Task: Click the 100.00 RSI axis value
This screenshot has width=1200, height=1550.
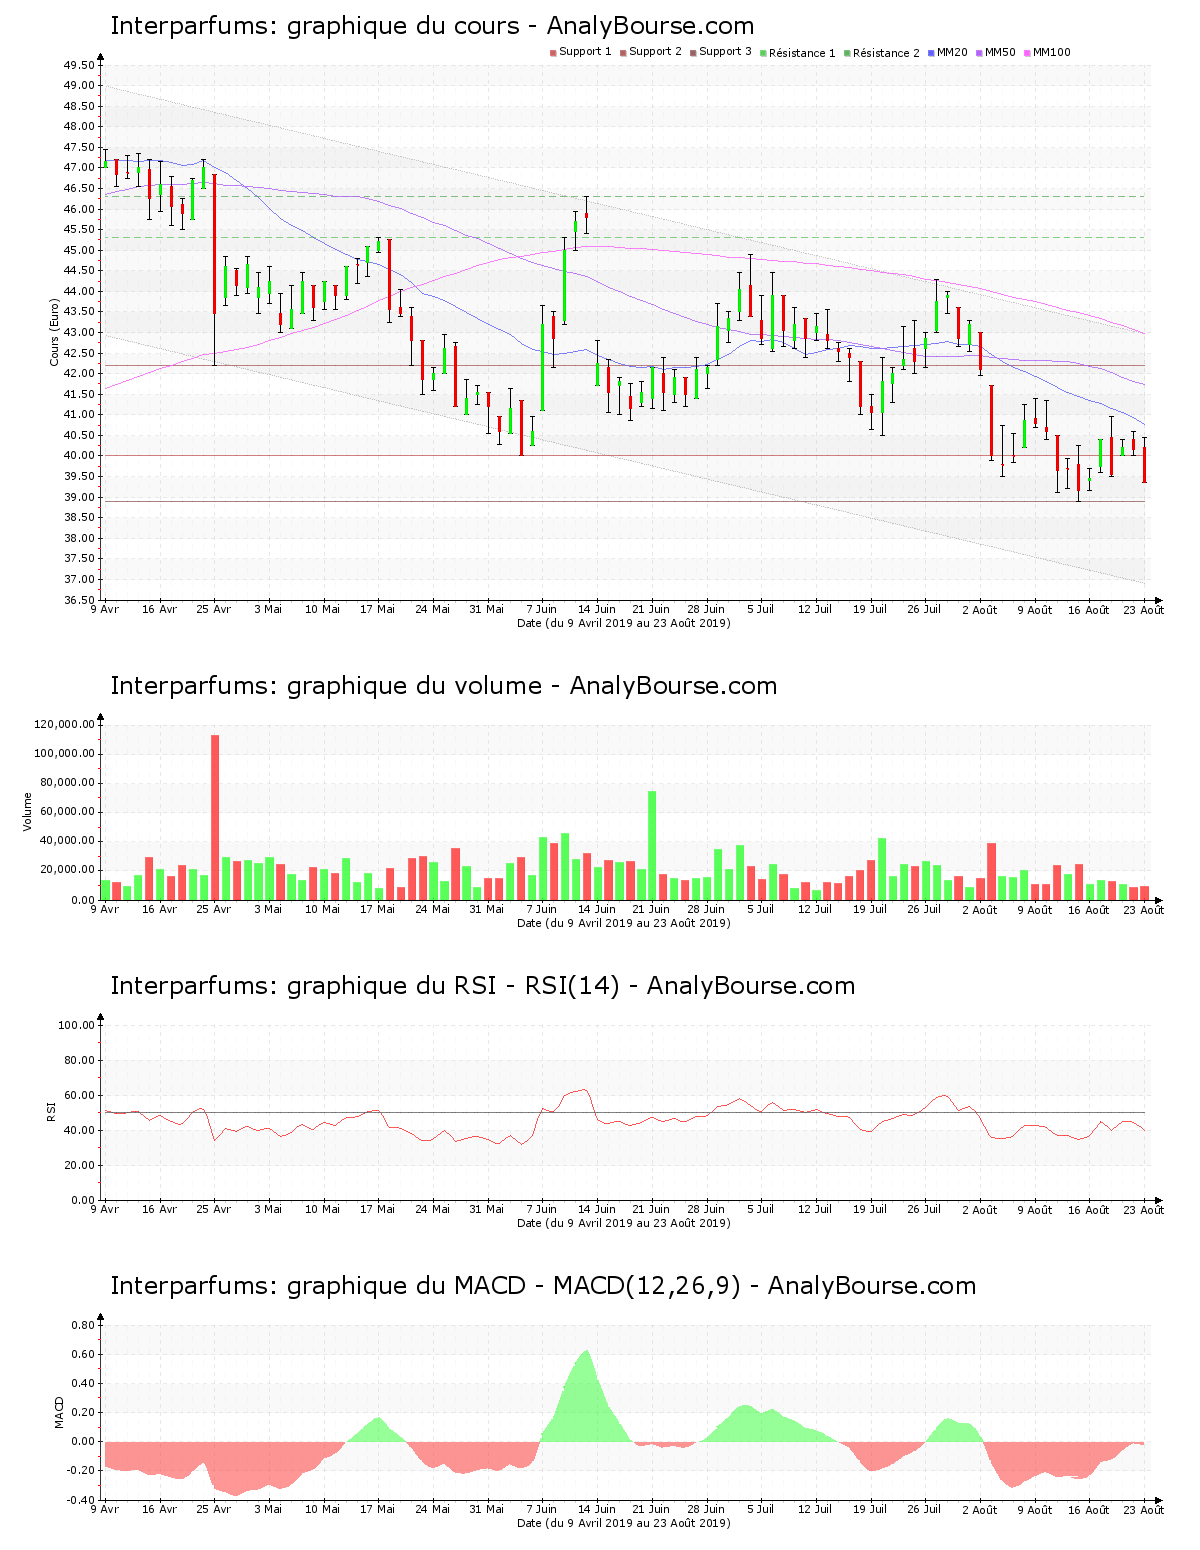Action: point(76,1025)
